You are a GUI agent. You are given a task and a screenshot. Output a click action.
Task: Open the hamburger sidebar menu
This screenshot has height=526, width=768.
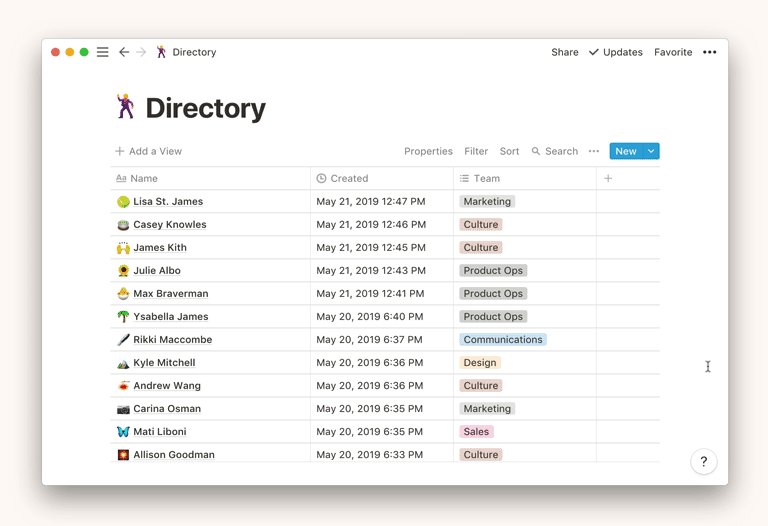tap(103, 52)
